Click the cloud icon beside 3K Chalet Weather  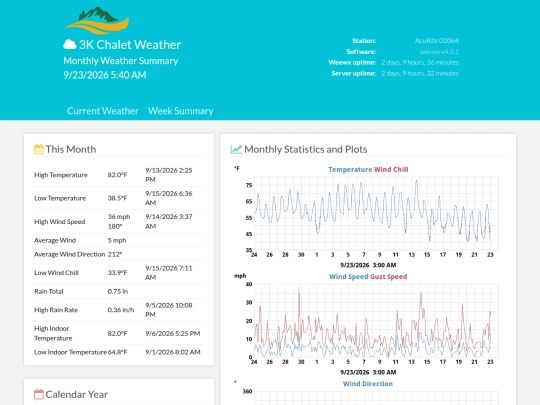point(70,44)
